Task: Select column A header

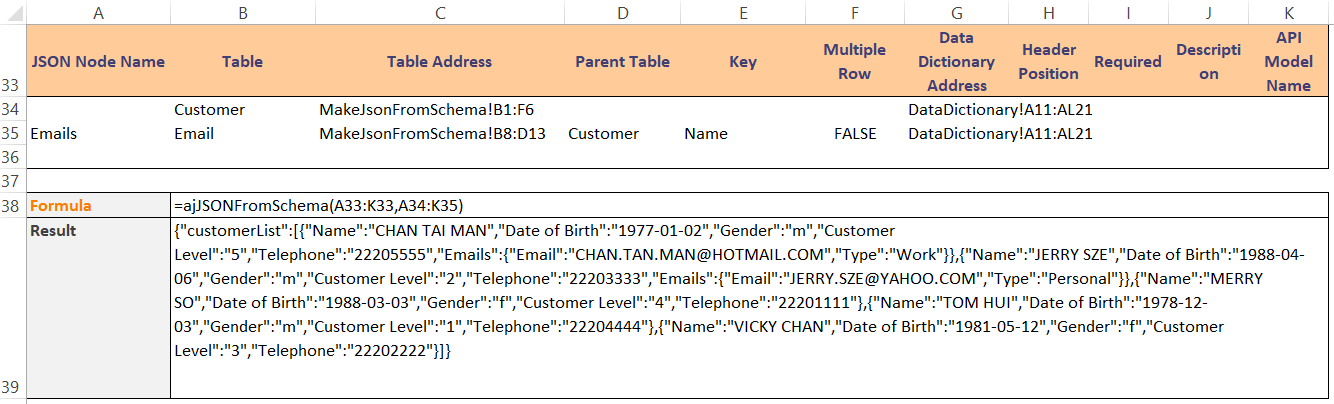Action: point(98,12)
